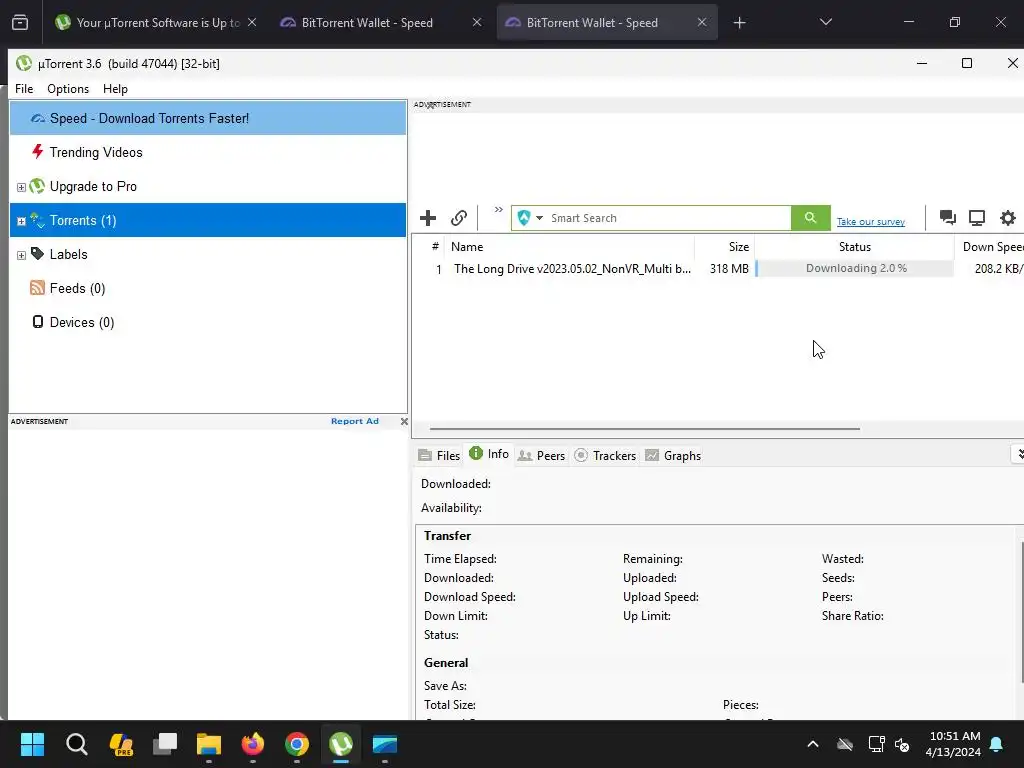Select Labels in sidebar
Screen dimensions: 1024x768
pos(208,254)
